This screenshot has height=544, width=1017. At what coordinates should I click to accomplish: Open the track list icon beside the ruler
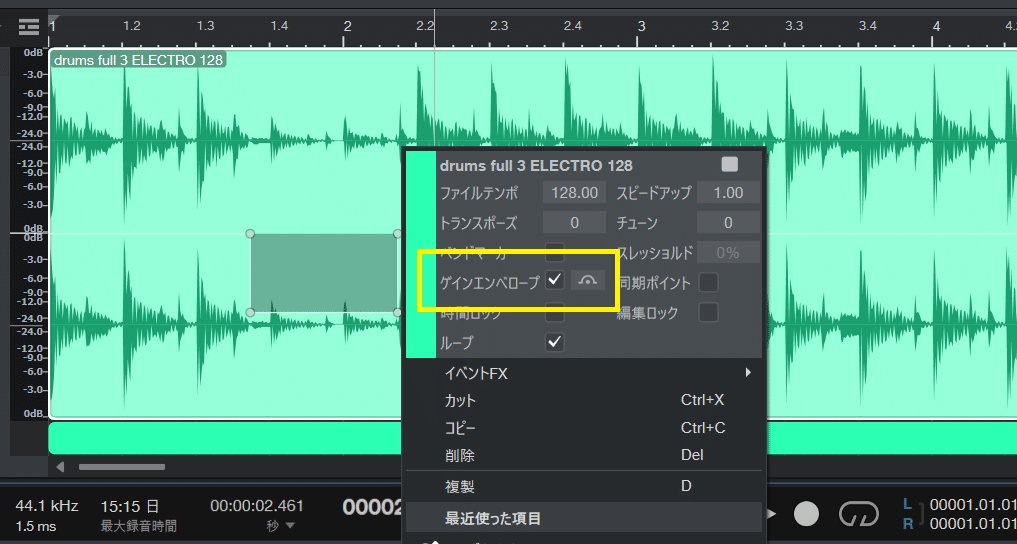pos(29,27)
